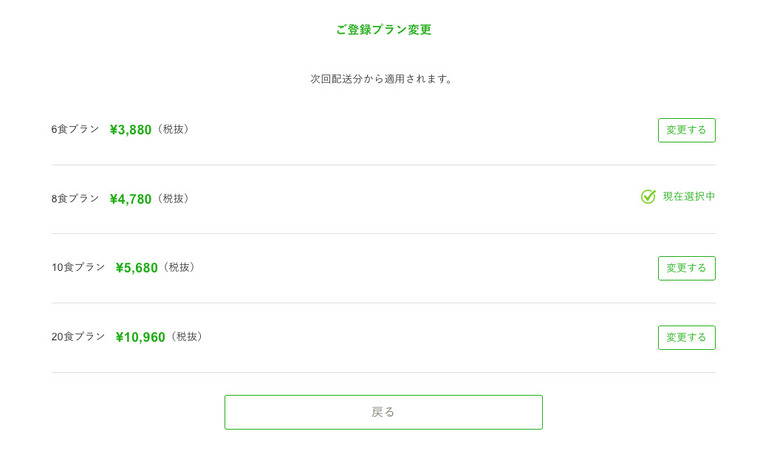Viewport: 760px width, 451px height.
Task: Select the ¥5,680 price
Action: [x=136, y=268]
